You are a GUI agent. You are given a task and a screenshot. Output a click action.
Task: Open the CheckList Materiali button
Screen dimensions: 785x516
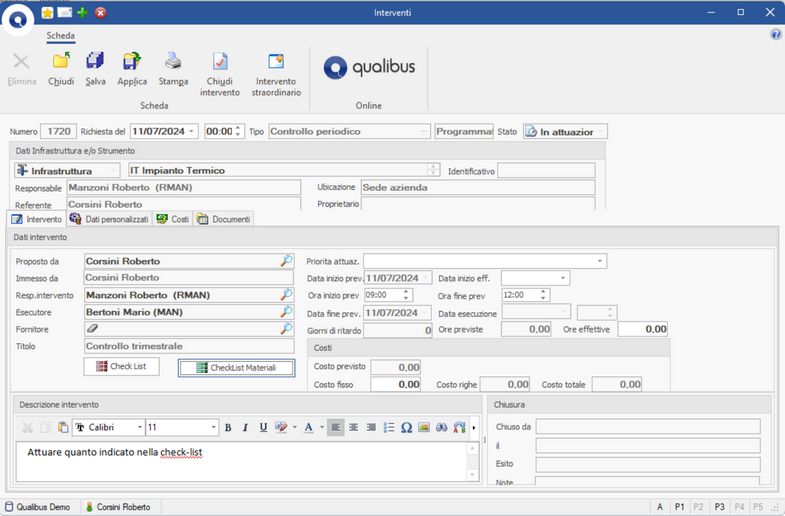pos(236,368)
